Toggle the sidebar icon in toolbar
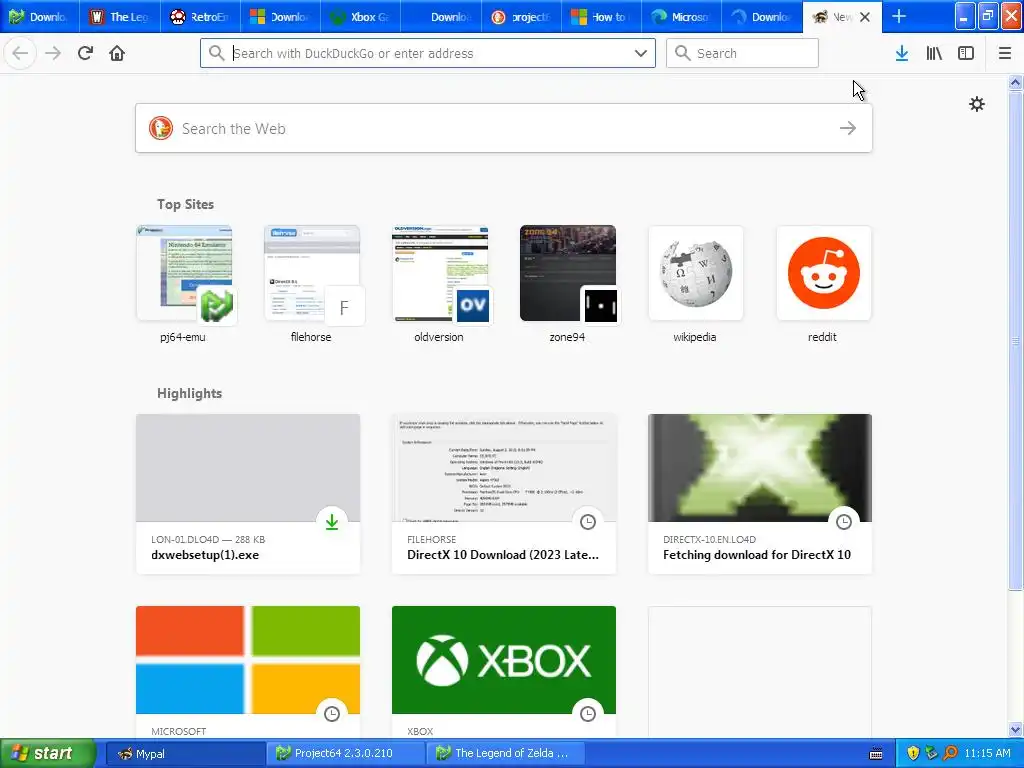 pos(966,53)
